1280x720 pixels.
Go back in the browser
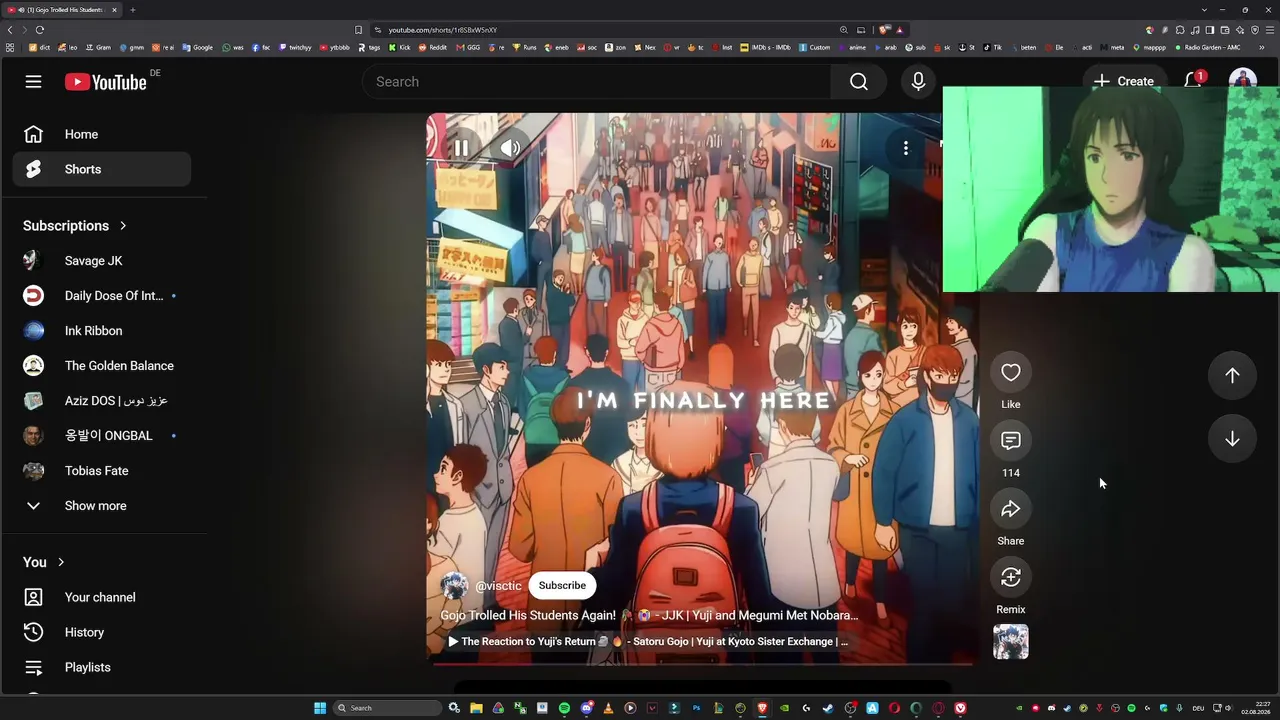point(10,30)
